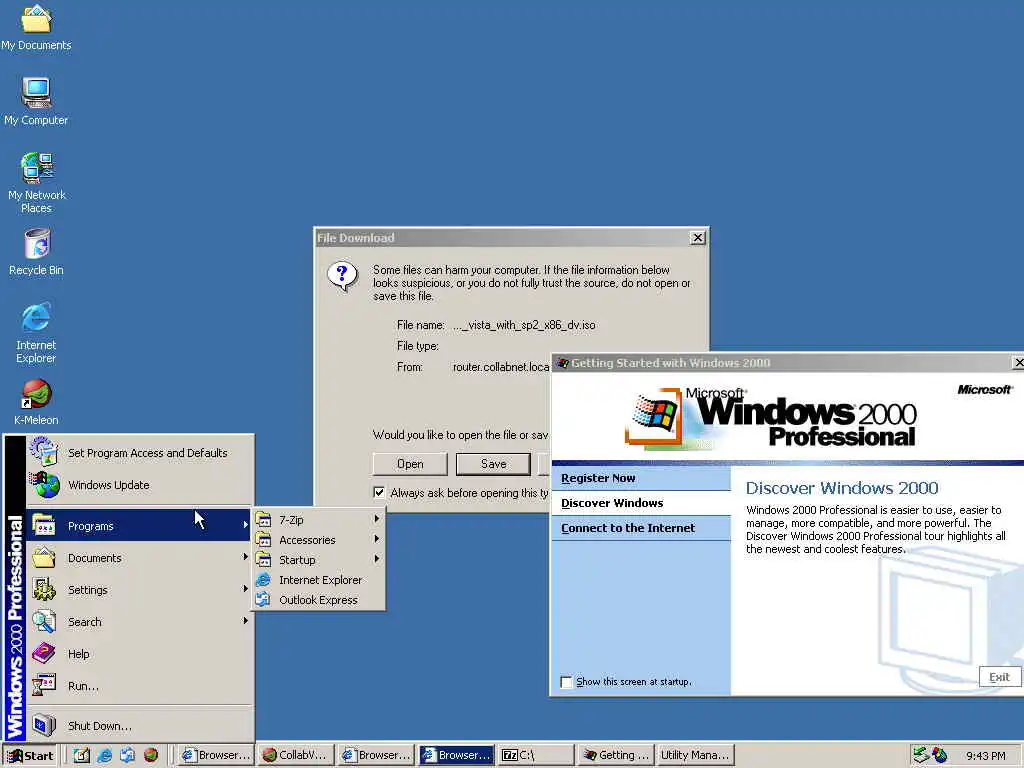
Task: Switch to Utility Manager taskbar button
Action: click(696, 756)
